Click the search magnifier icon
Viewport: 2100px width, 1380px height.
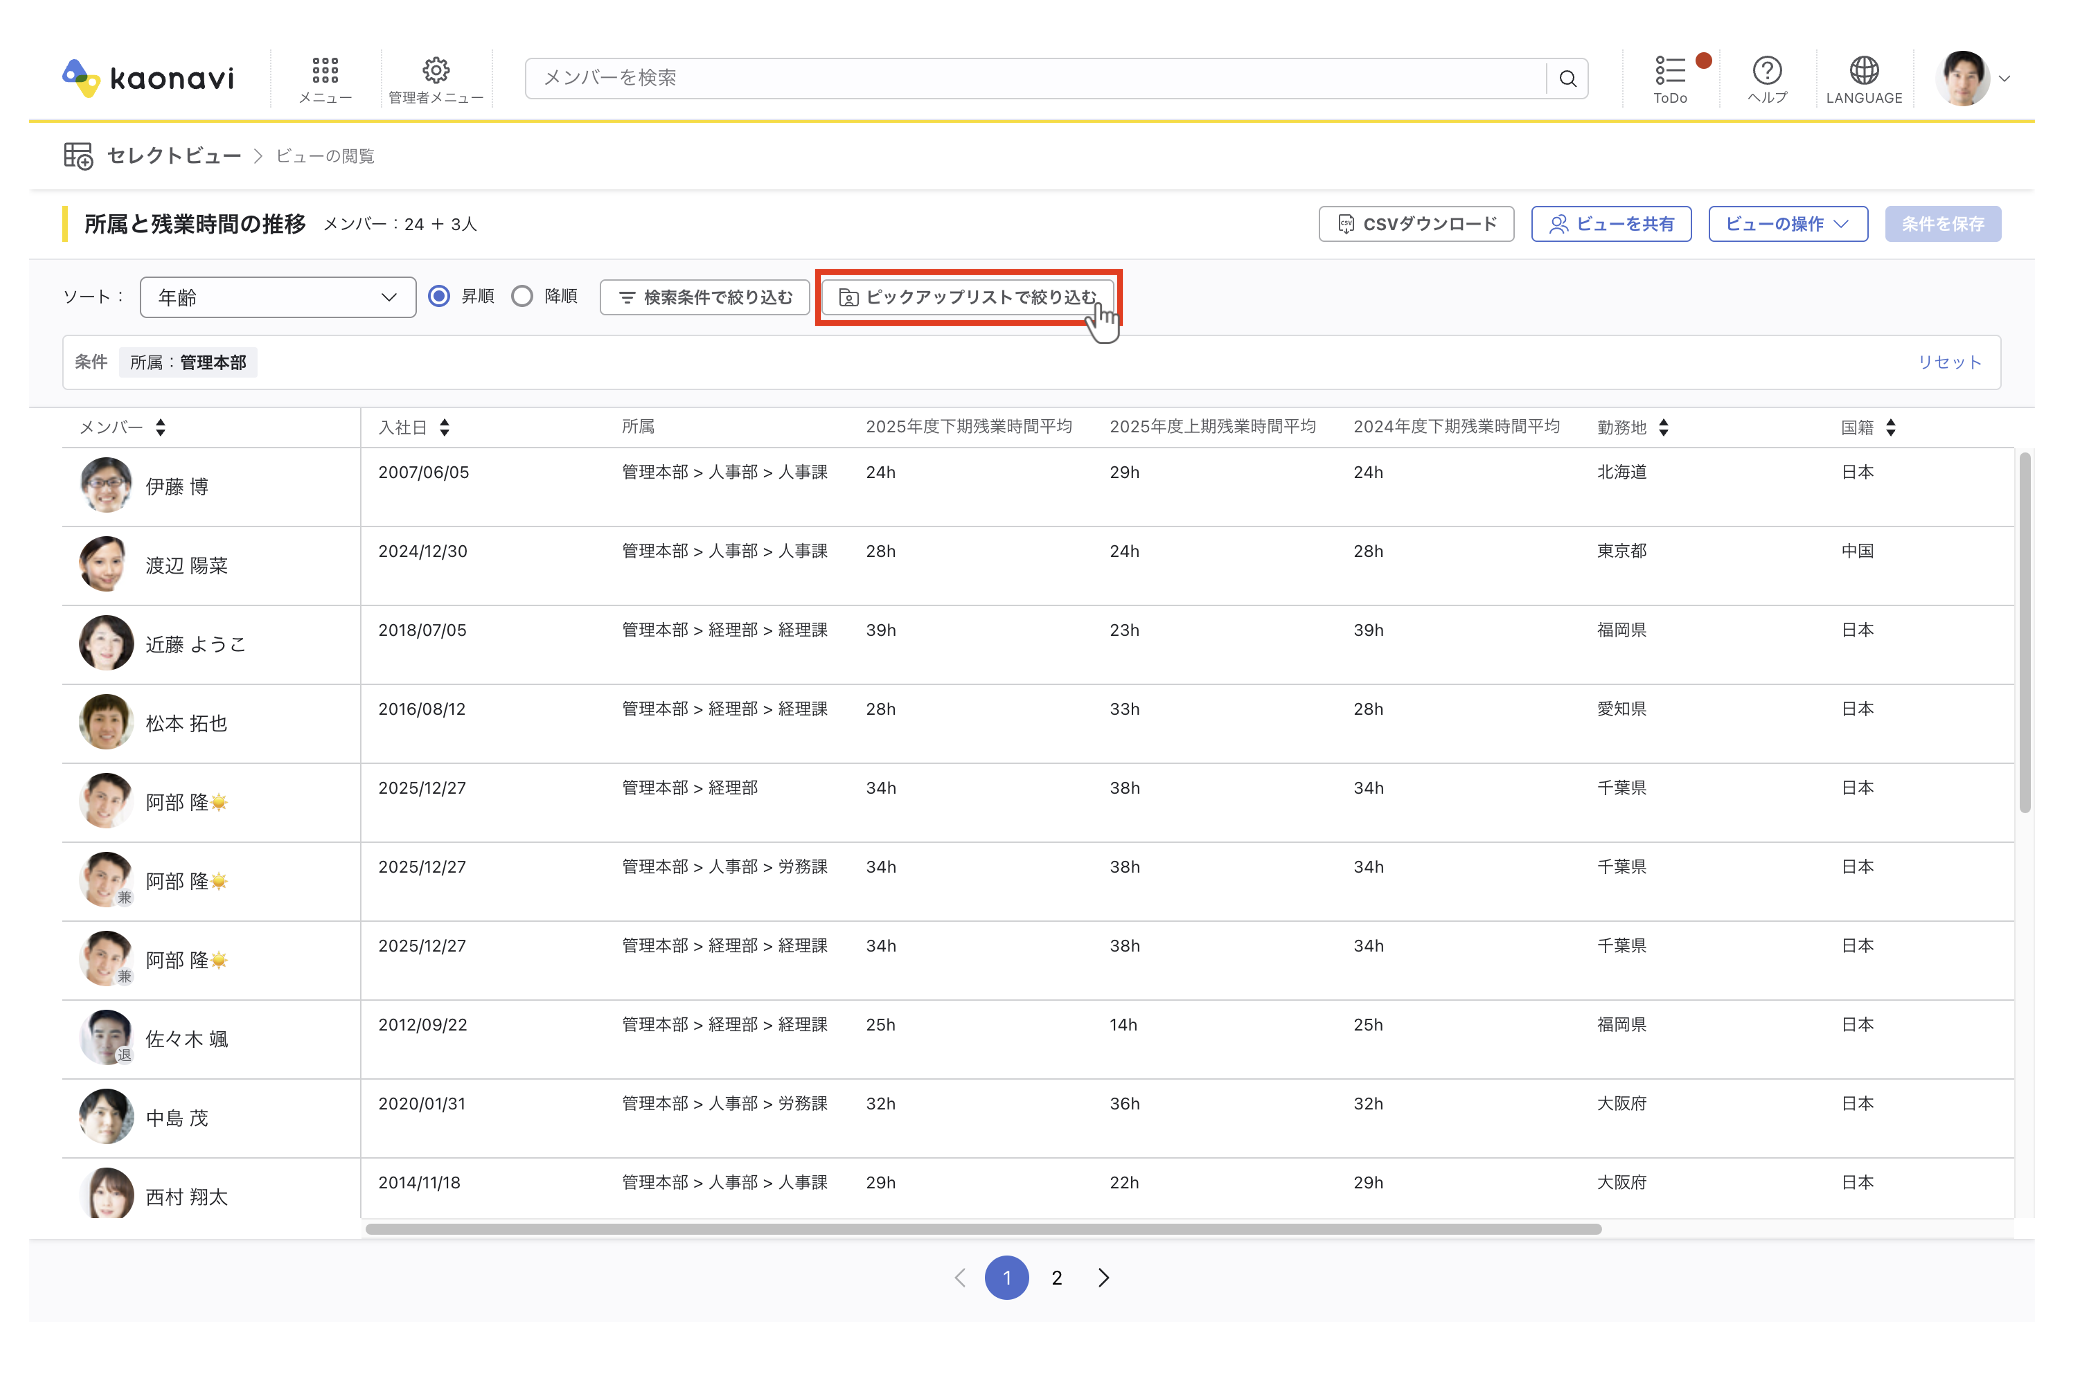click(x=1567, y=78)
